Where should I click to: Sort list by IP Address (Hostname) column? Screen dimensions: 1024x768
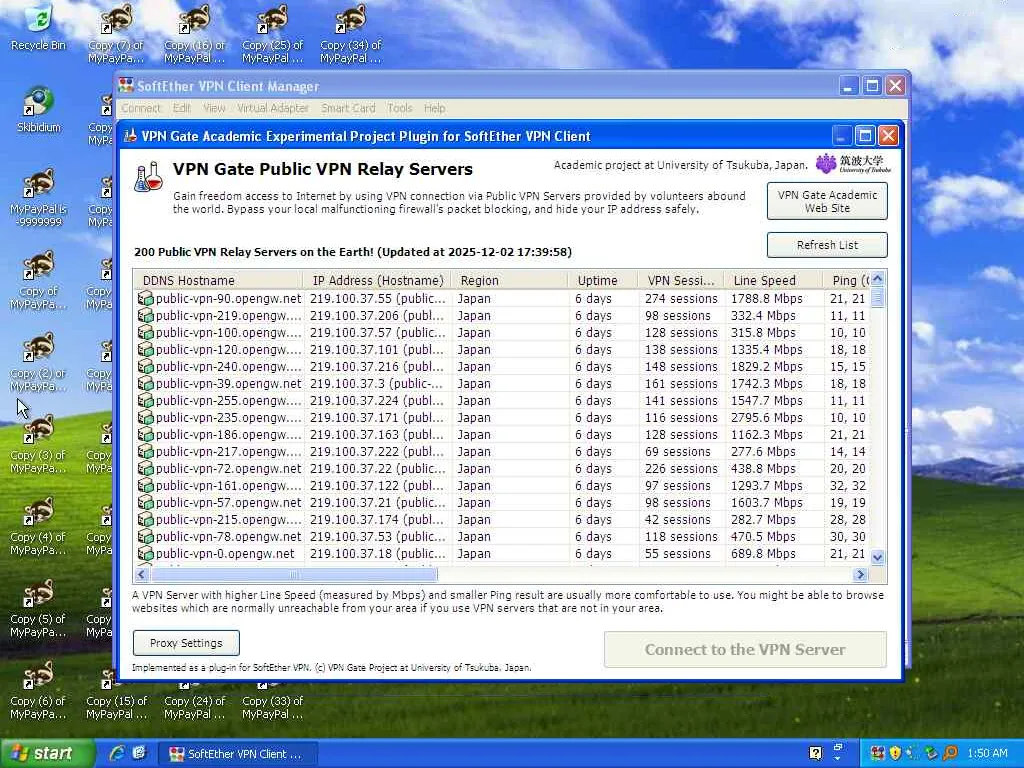(x=377, y=280)
